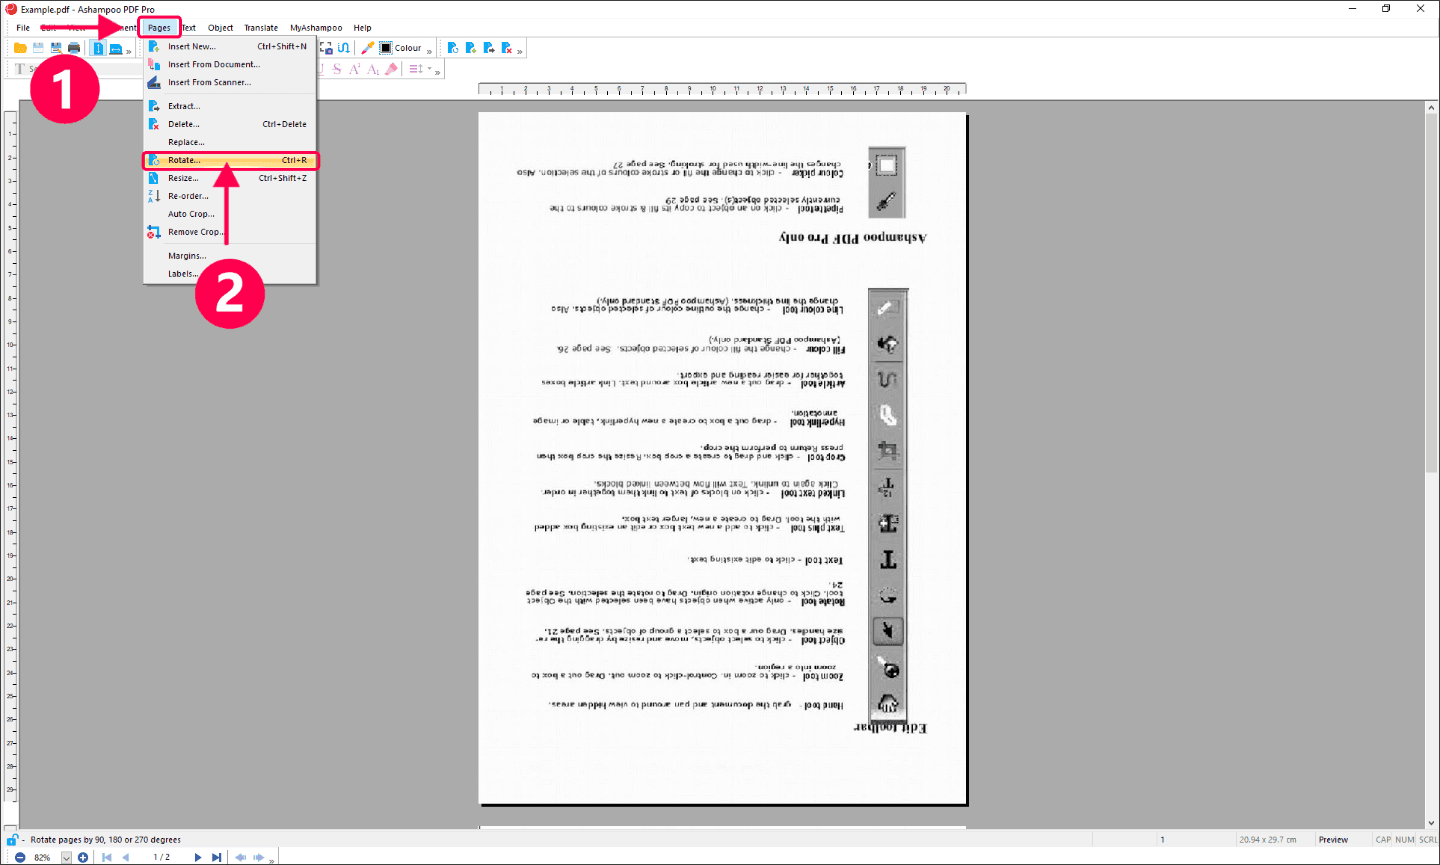
Task: Click the Colour swatch in the toolbar
Action: click(x=385, y=47)
